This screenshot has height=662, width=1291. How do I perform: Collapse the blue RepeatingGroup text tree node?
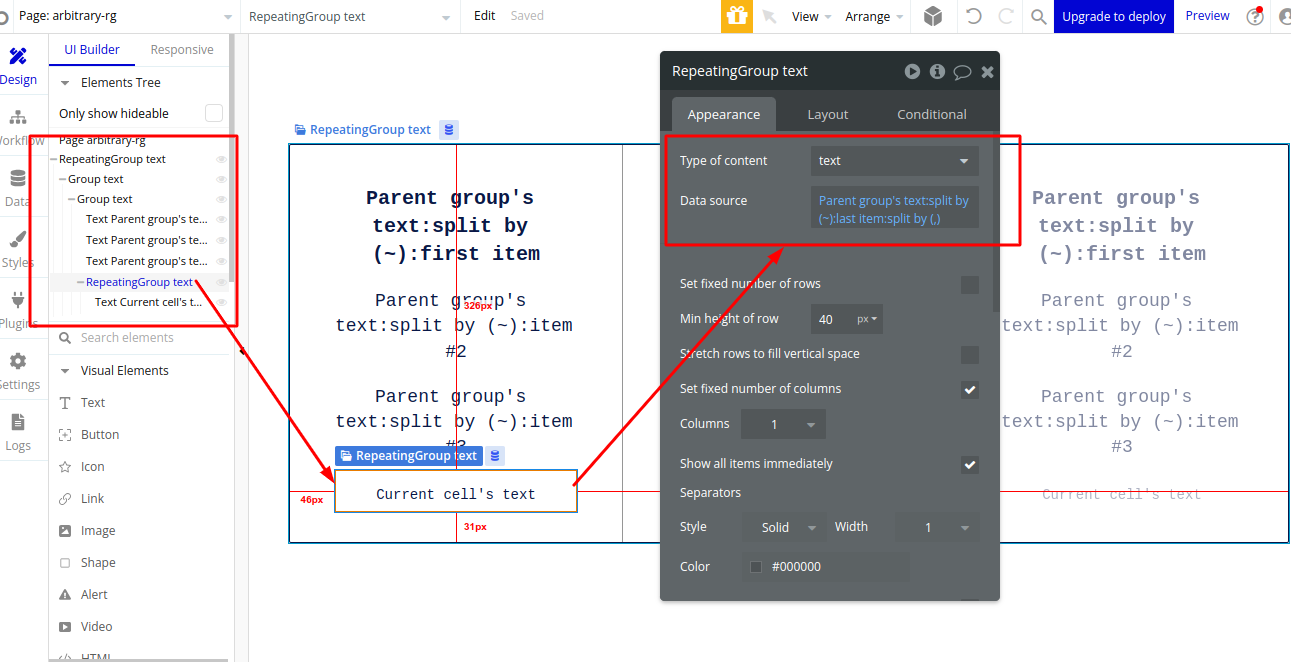click(80, 282)
